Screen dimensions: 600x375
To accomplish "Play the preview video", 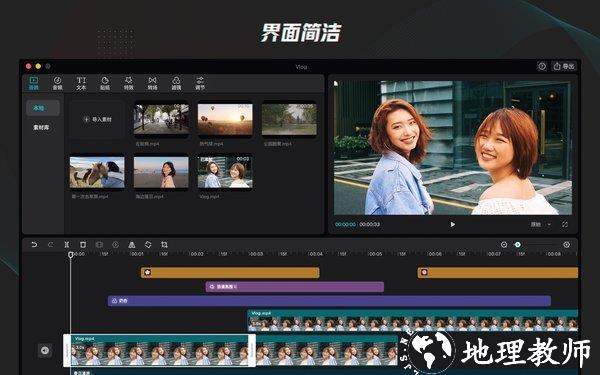I will pos(453,225).
